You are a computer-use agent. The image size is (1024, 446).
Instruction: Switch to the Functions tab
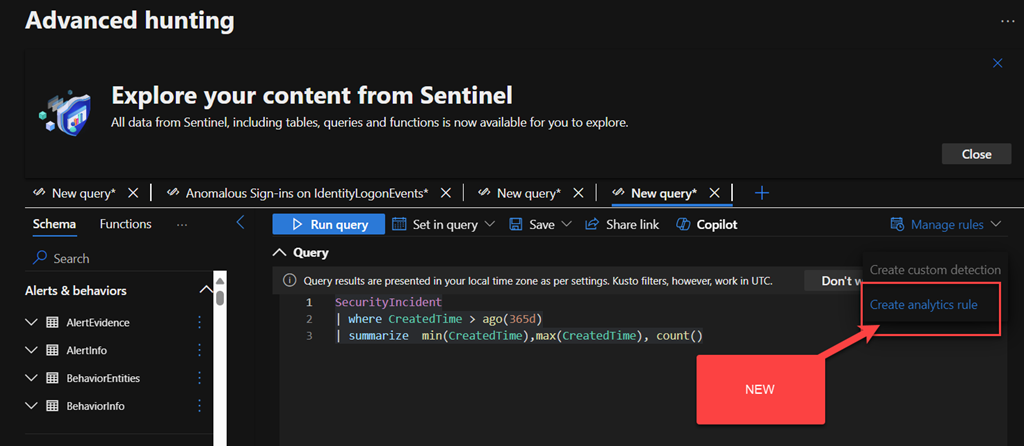pyautogui.click(x=126, y=224)
